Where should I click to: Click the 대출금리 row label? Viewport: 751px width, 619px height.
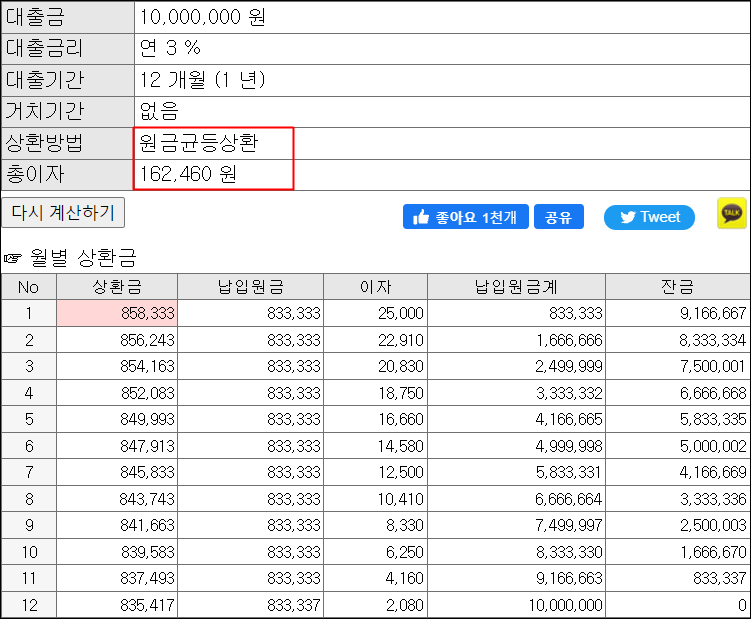click(x=68, y=48)
